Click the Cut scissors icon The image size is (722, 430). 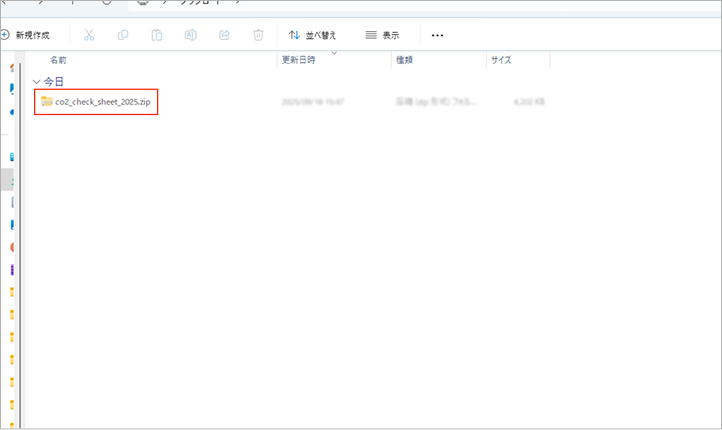(x=89, y=35)
